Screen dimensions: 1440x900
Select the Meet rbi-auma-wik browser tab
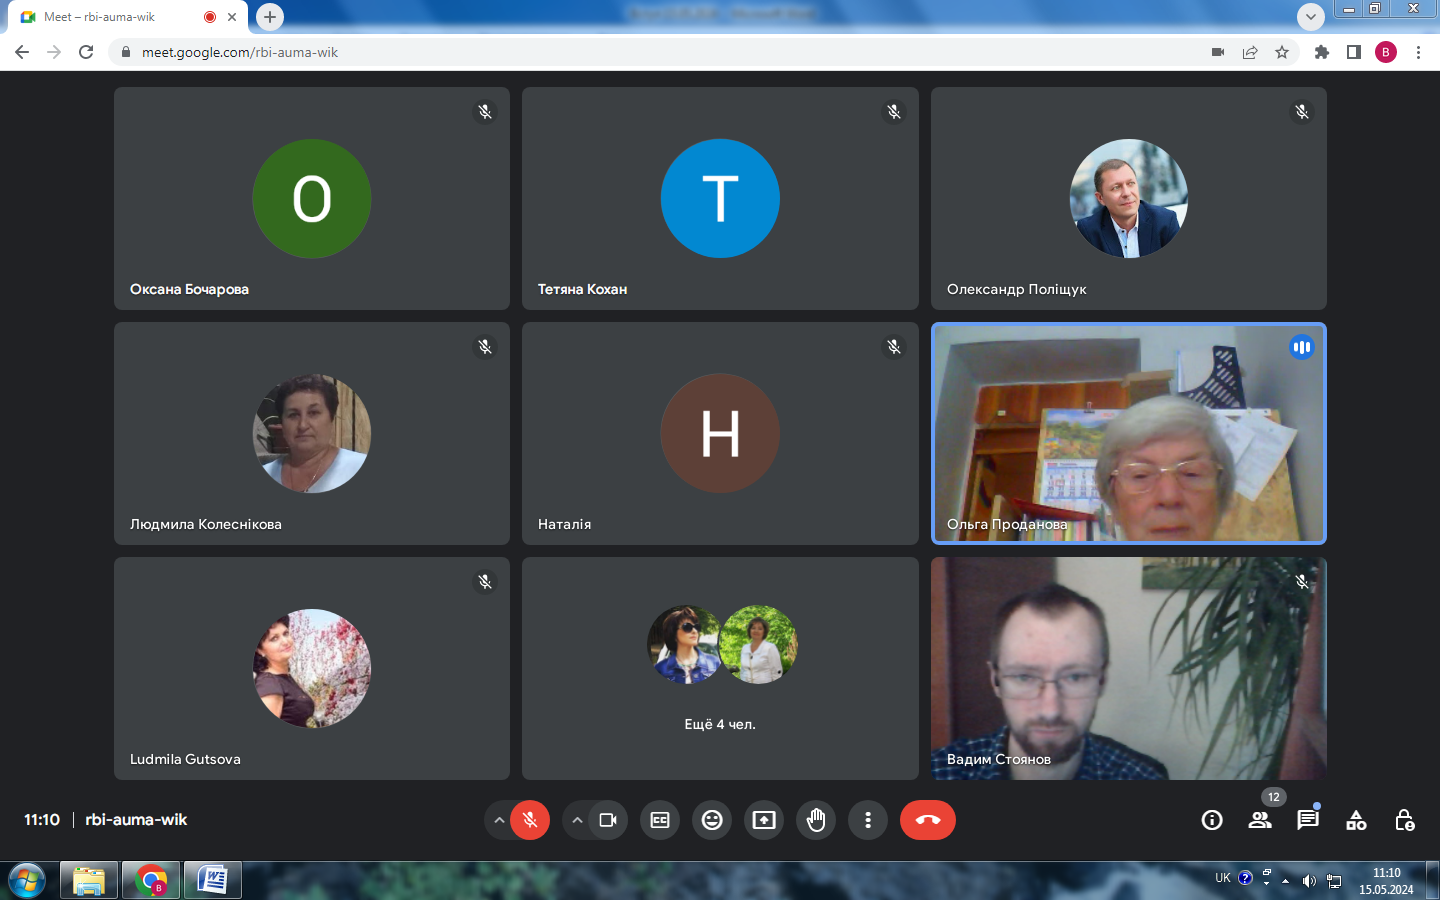[110, 17]
